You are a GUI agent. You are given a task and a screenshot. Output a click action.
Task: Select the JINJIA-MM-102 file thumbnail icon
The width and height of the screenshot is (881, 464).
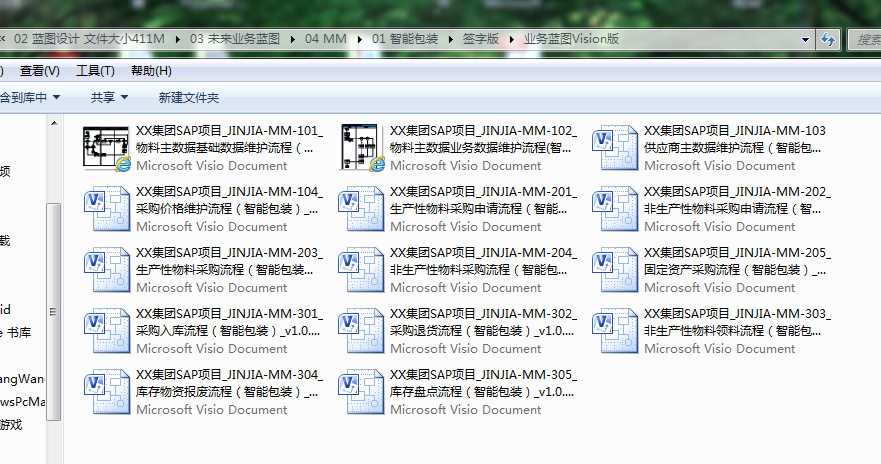pos(362,148)
